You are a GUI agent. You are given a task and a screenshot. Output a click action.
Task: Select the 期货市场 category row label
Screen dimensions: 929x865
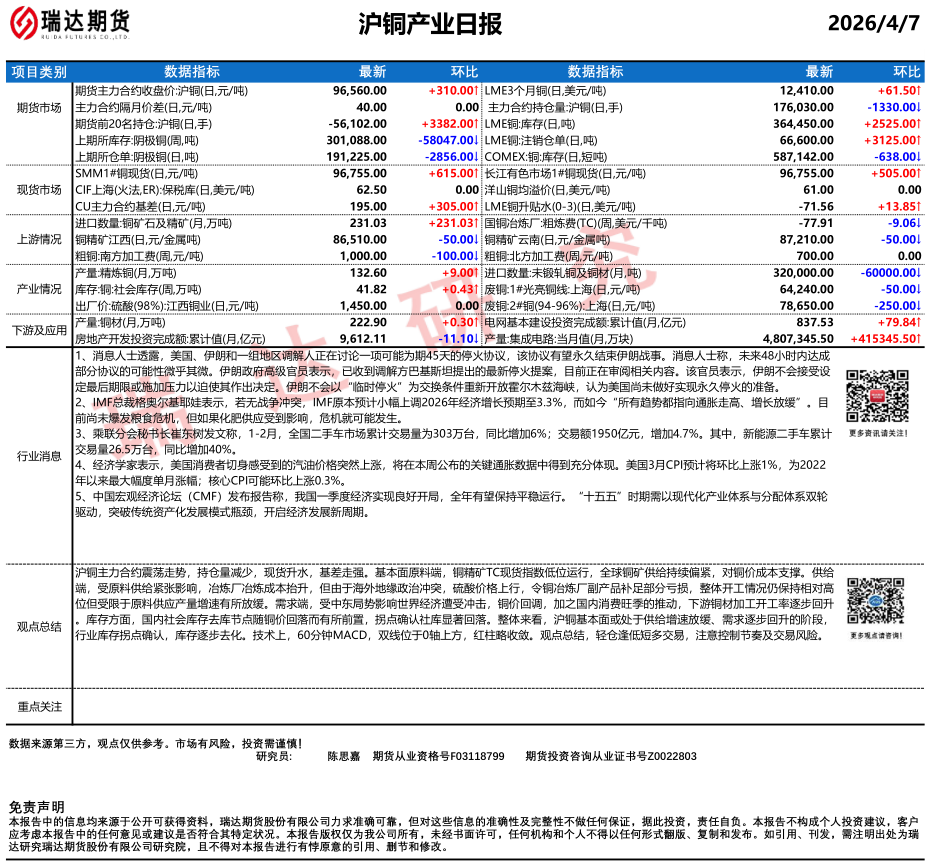click(x=39, y=107)
